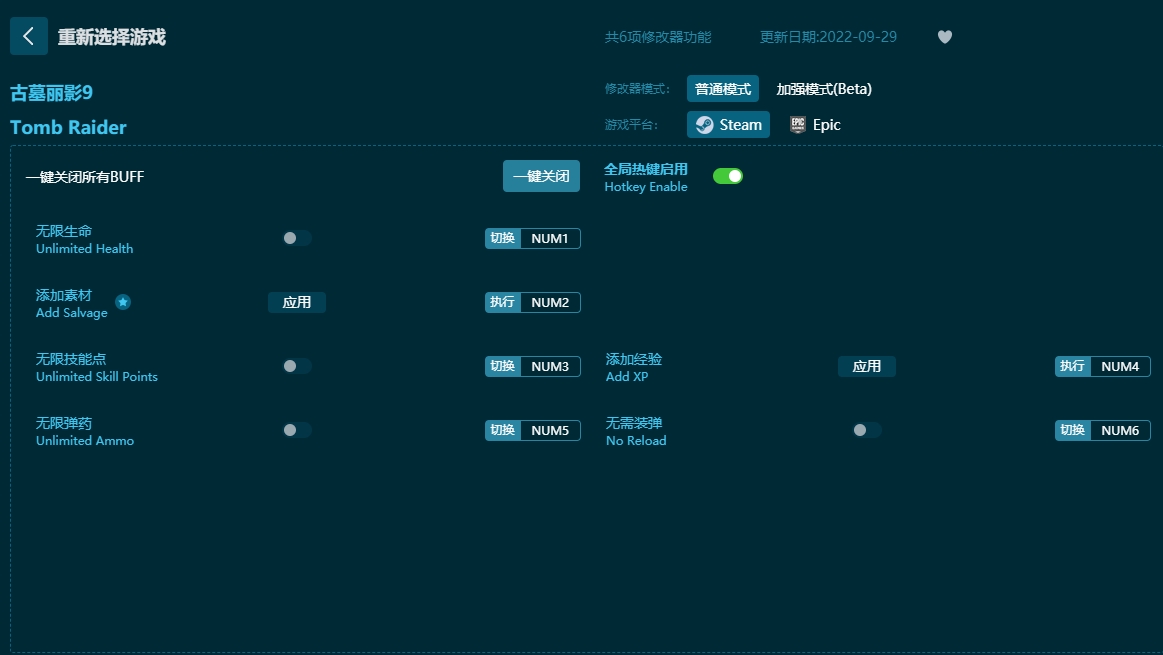
Task: Click the Tomb Raider game title
Action: [x=68, y=127]
